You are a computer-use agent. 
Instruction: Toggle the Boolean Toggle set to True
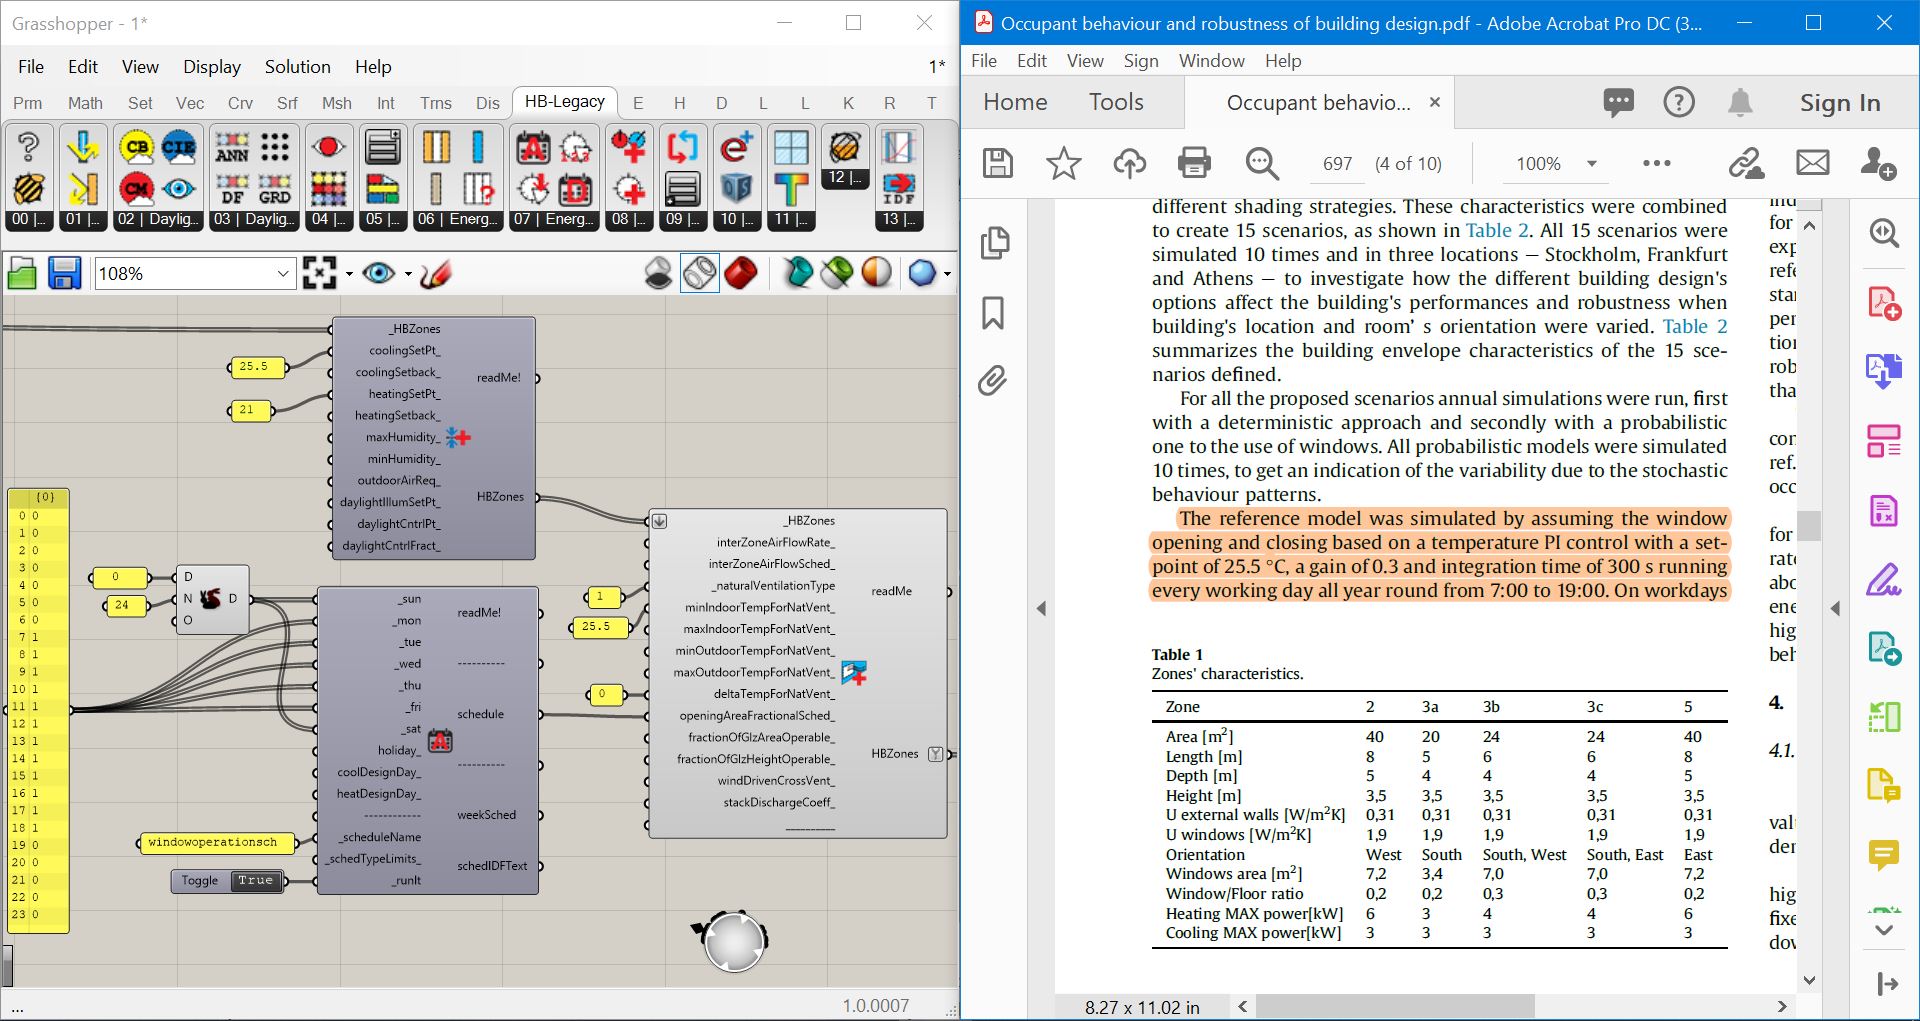click(x=254, y=881)
